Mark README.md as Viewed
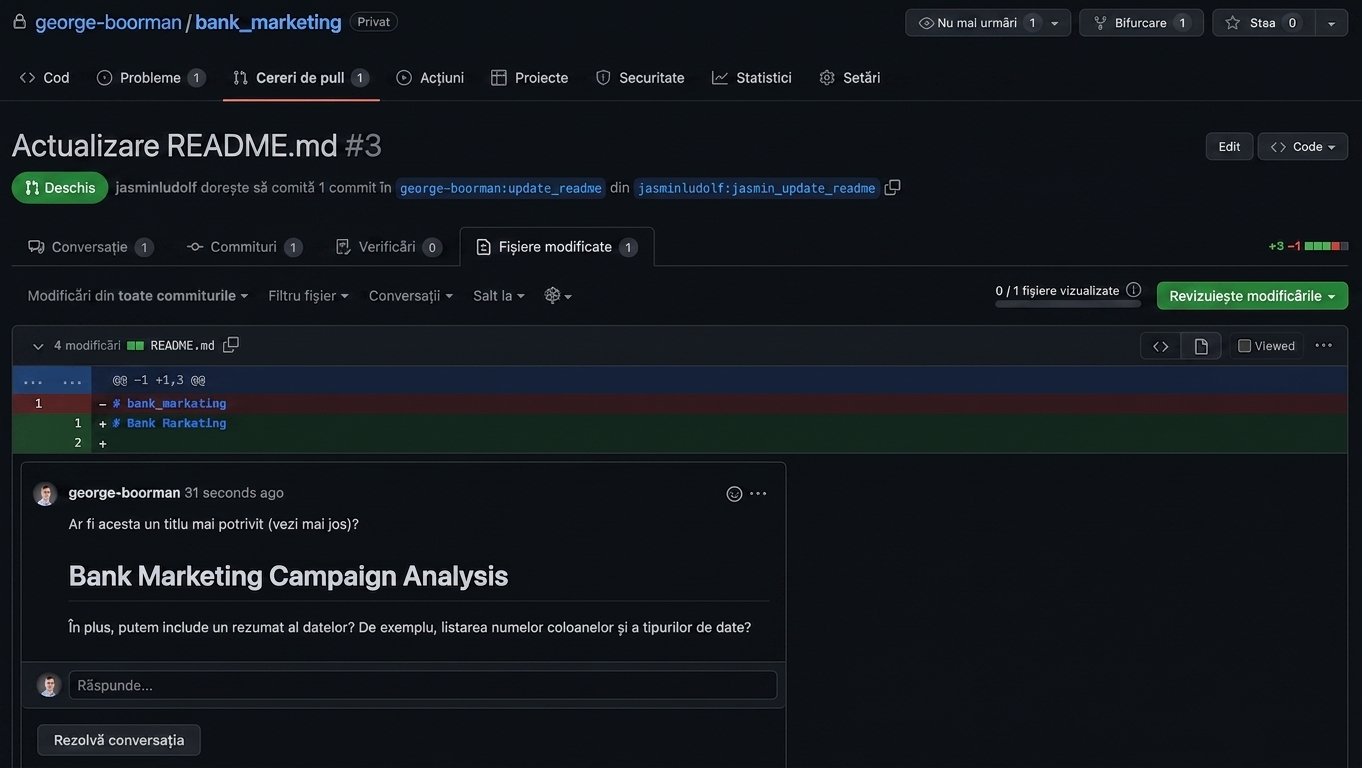1362x768 pixels. coord(1266,346)
